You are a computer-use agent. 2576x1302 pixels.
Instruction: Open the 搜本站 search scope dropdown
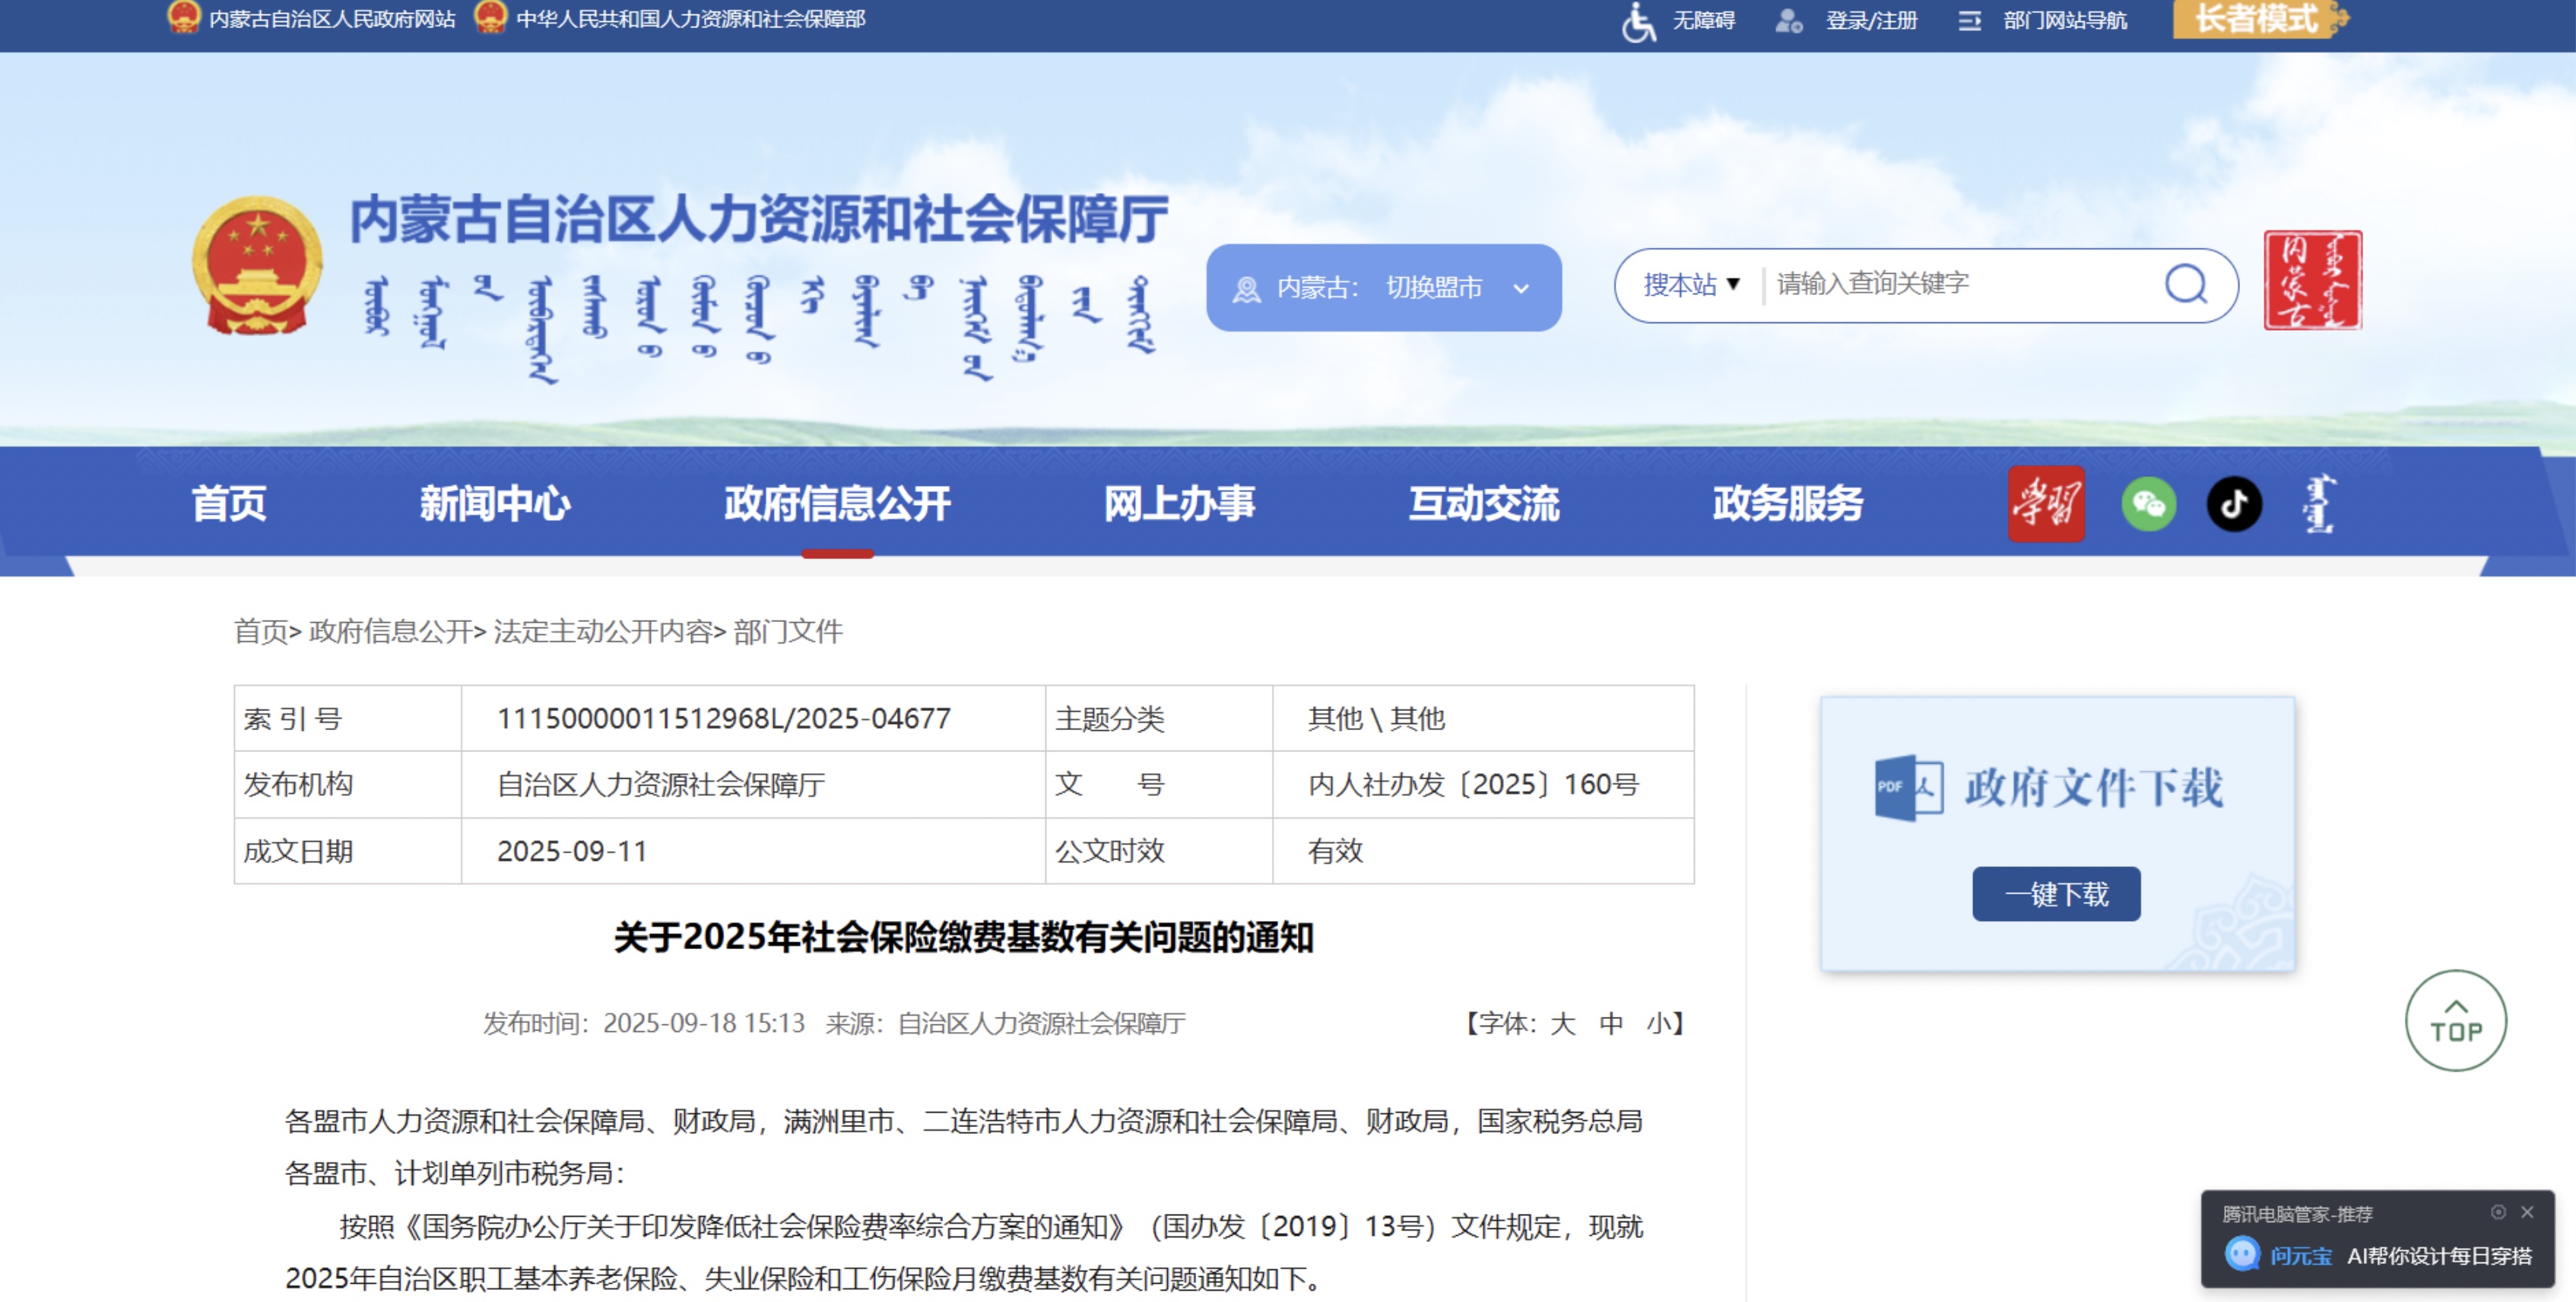[1691, 285]
